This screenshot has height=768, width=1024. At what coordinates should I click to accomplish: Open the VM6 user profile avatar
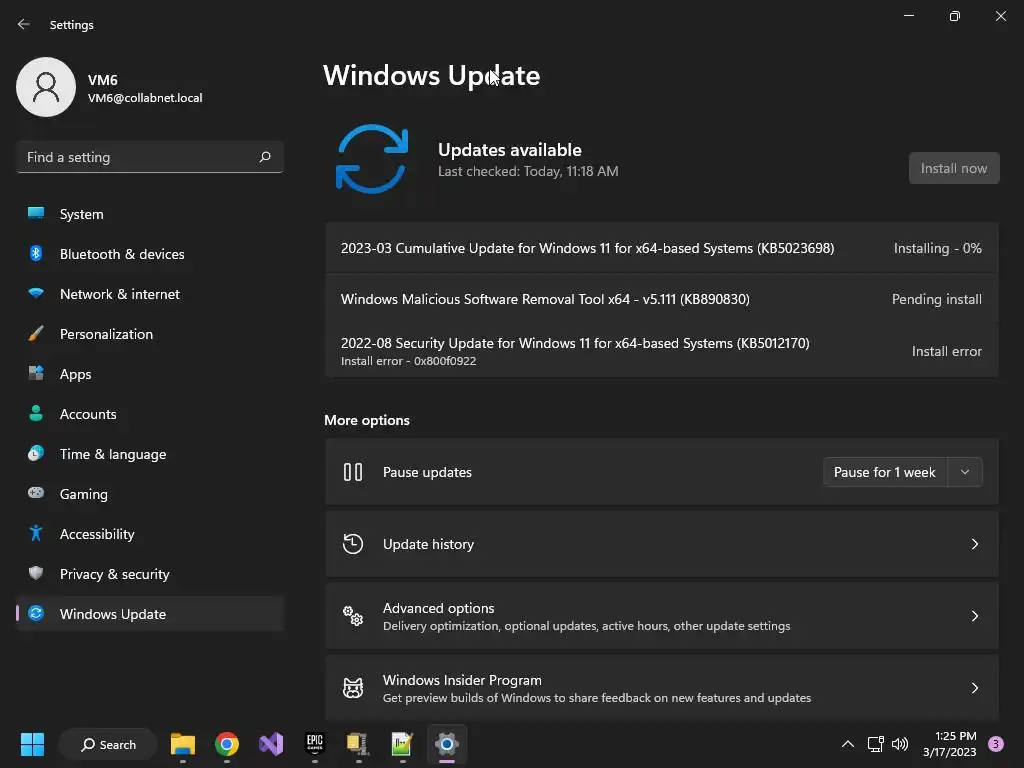tap(46, 87)
